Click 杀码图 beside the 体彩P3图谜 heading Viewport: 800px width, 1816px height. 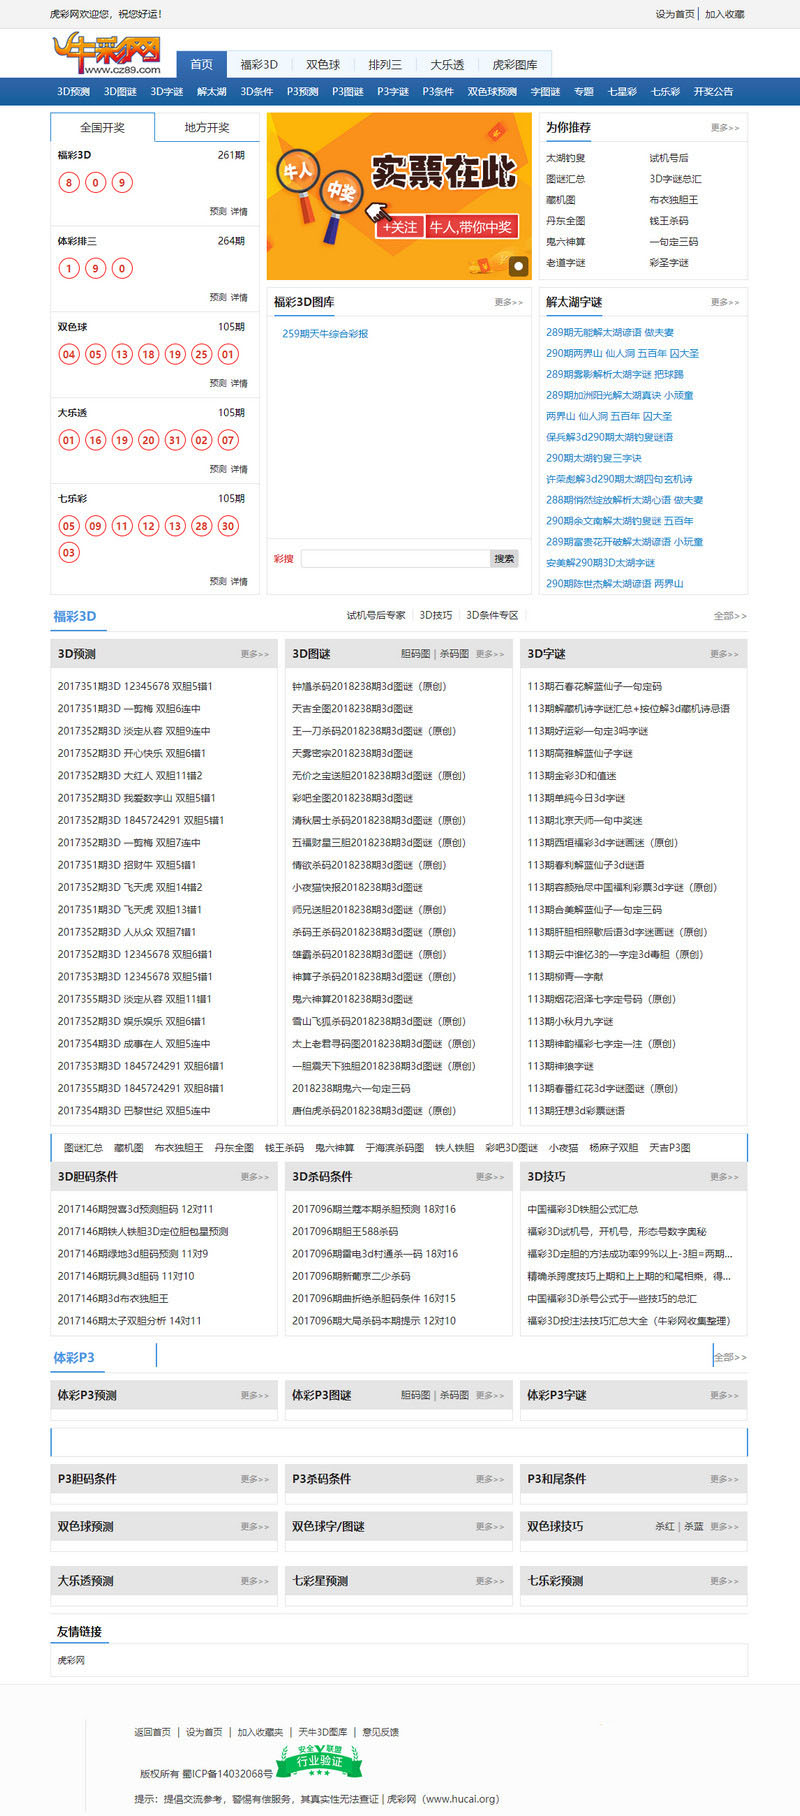point(454,1395)
